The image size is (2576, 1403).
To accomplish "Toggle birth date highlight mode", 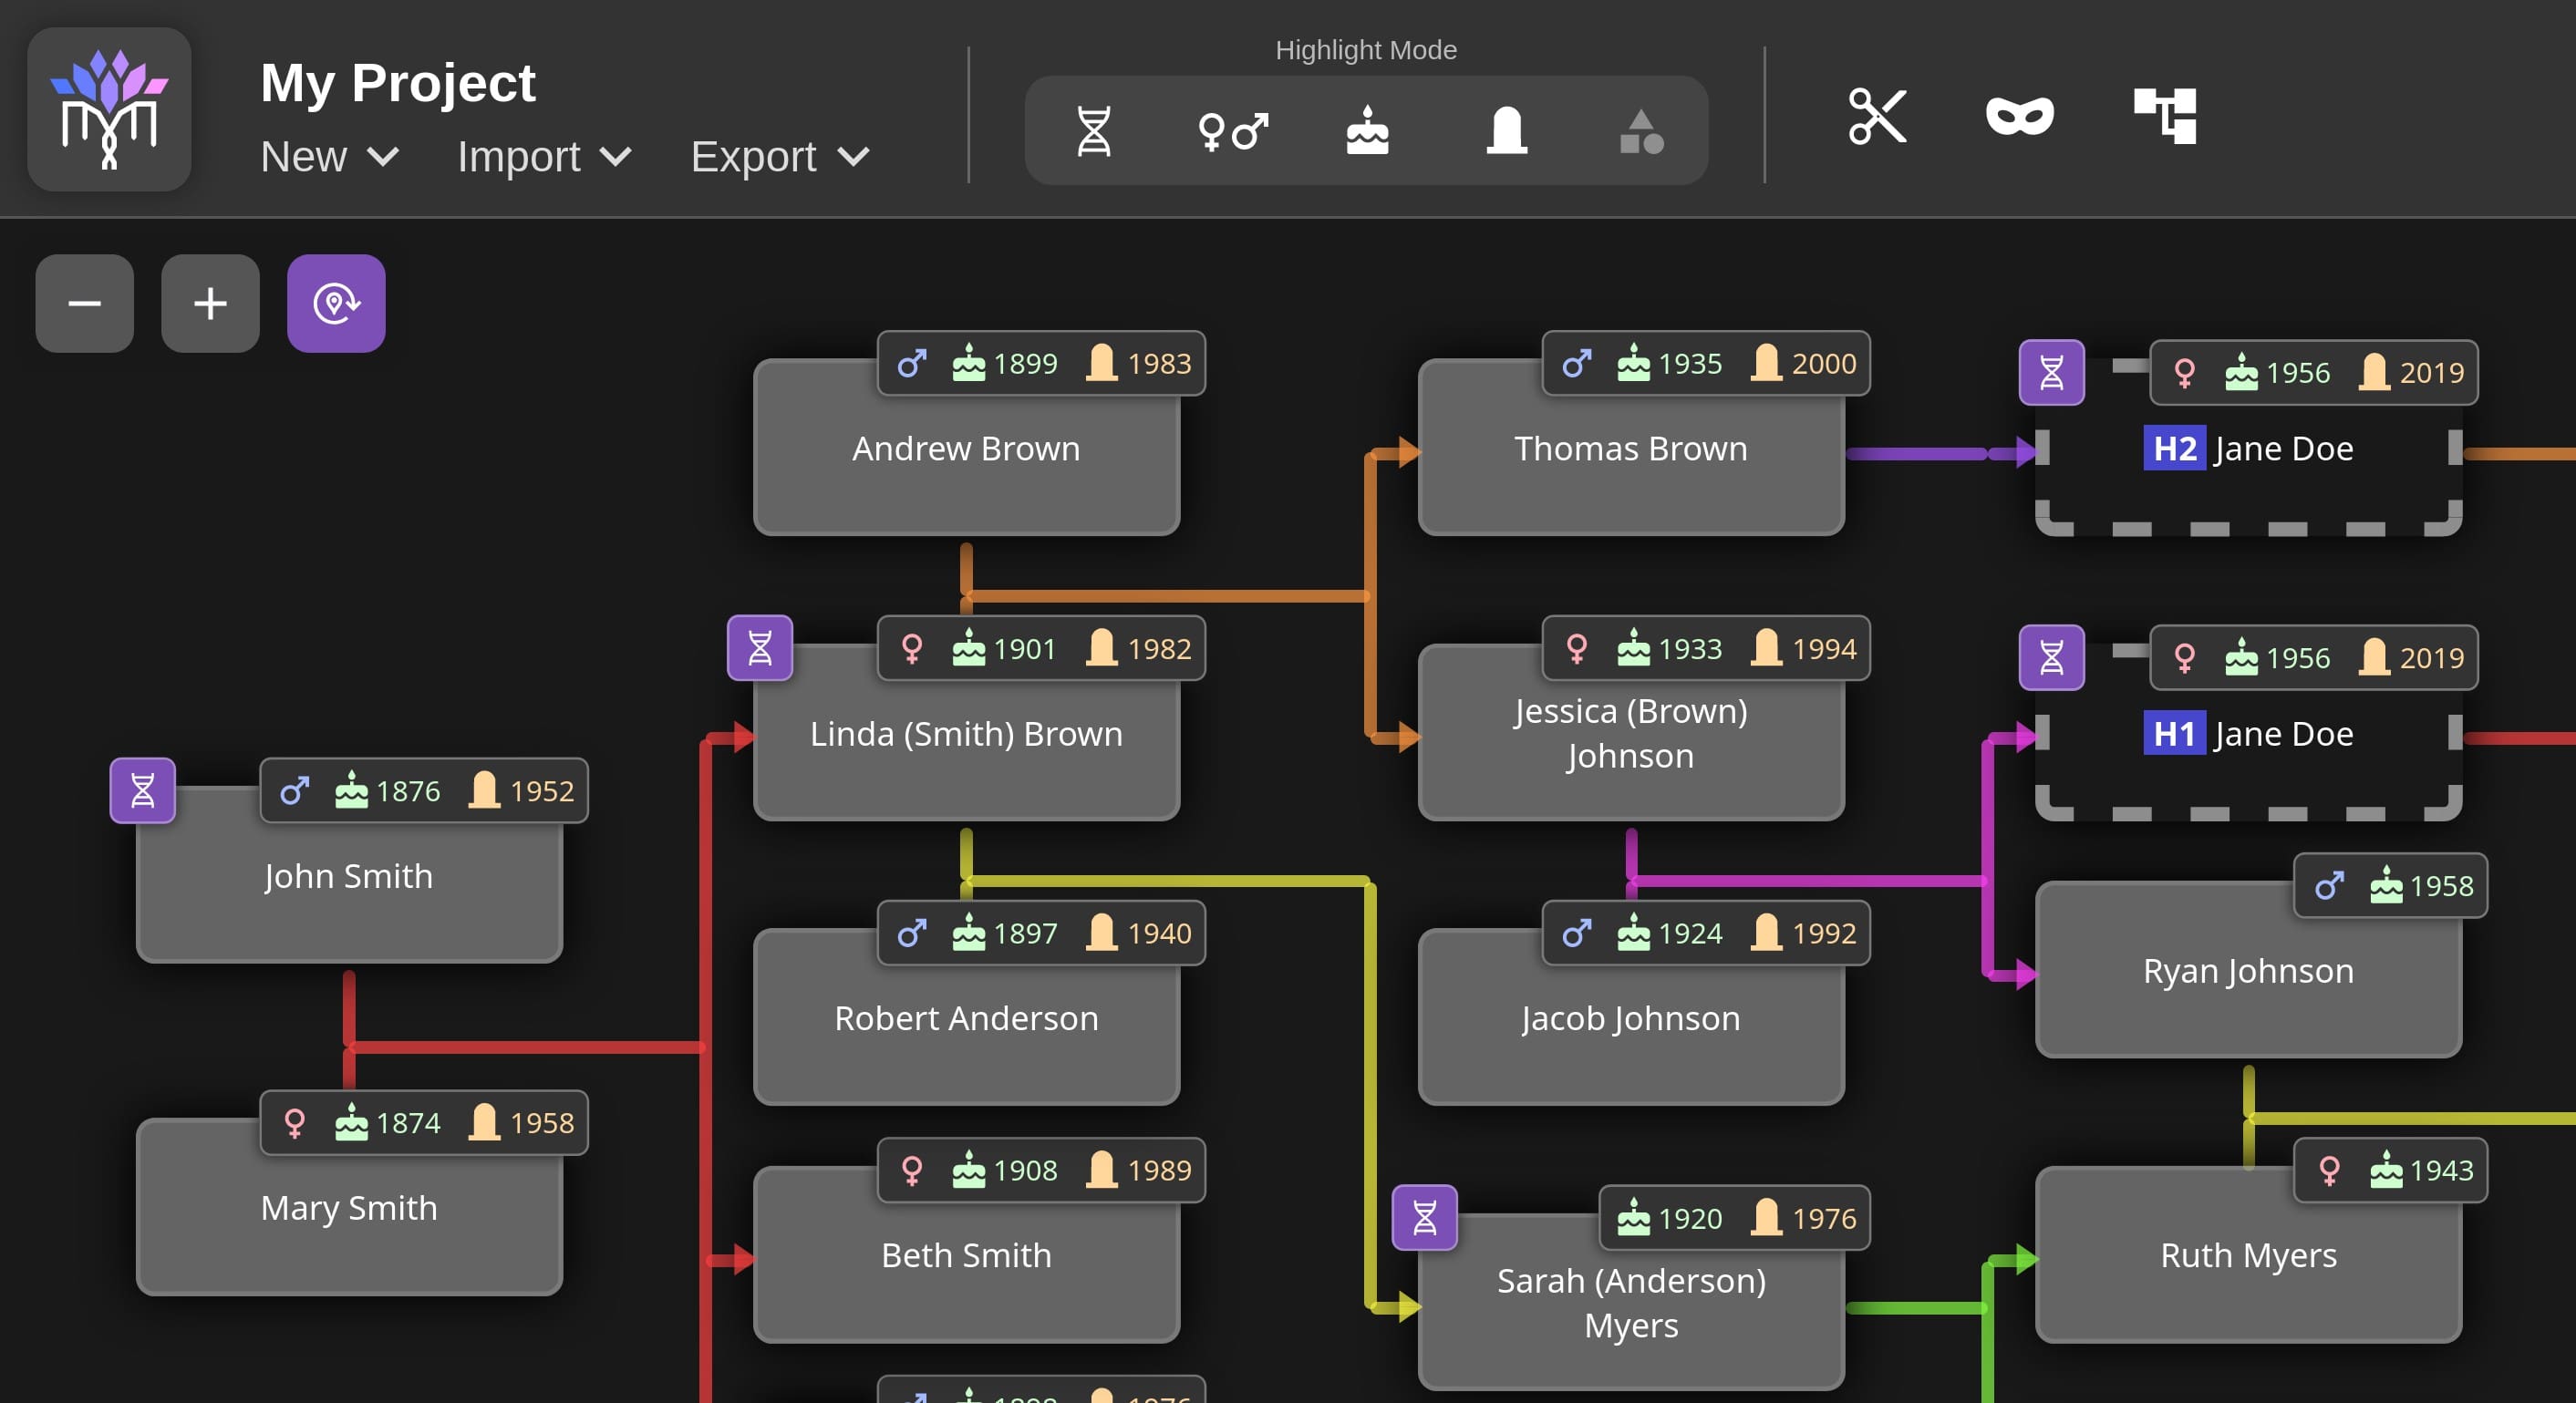I will tap(1367, 131).
